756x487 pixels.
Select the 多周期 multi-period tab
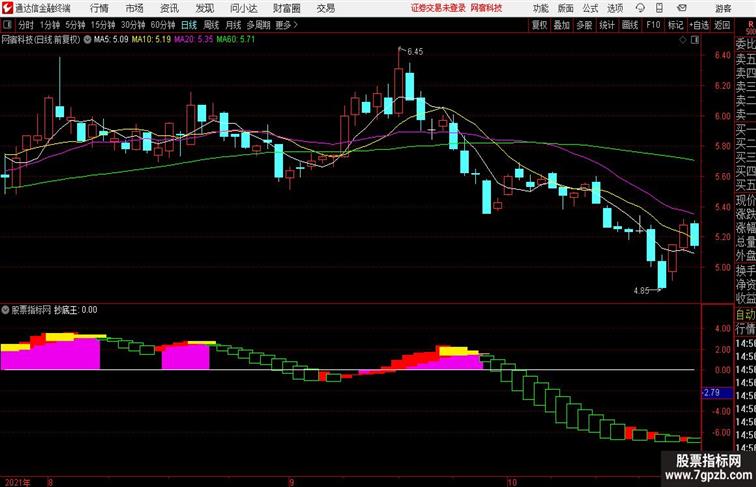coord(259,25)
